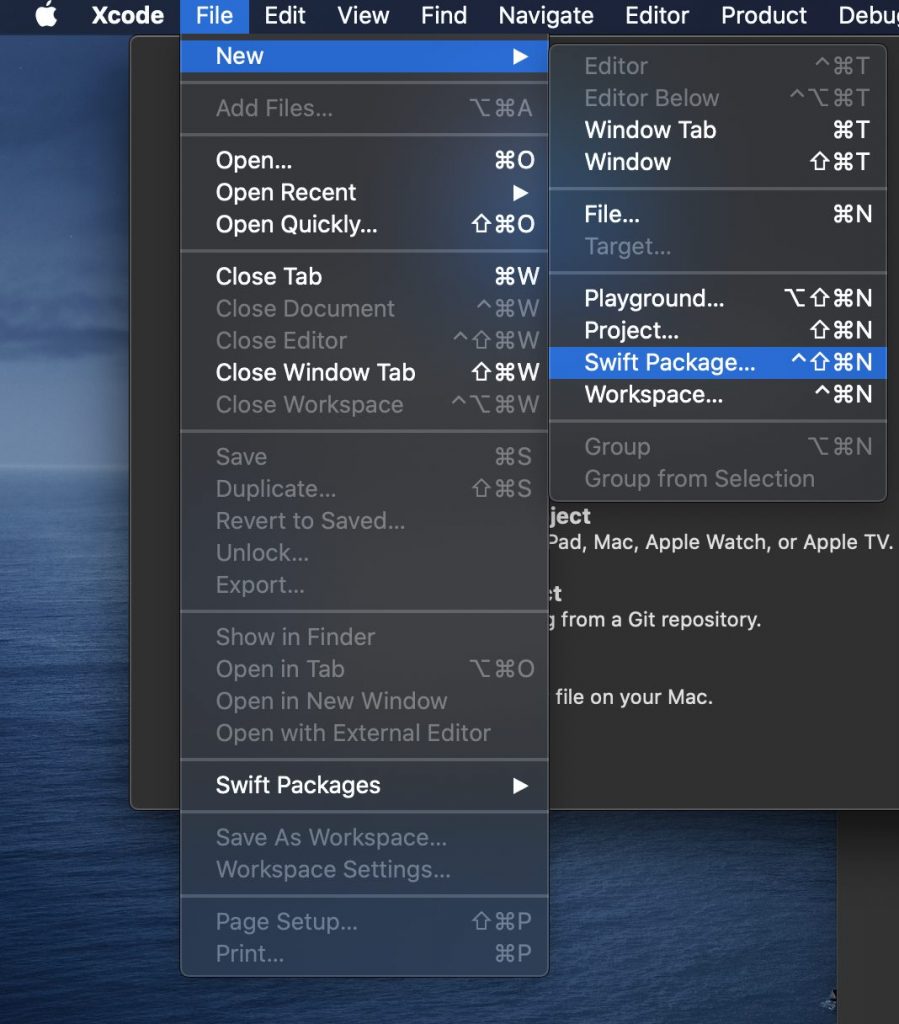899x1024 pixels.
Task: Open the Navigate menu
Action: click(x=545, y=15)
